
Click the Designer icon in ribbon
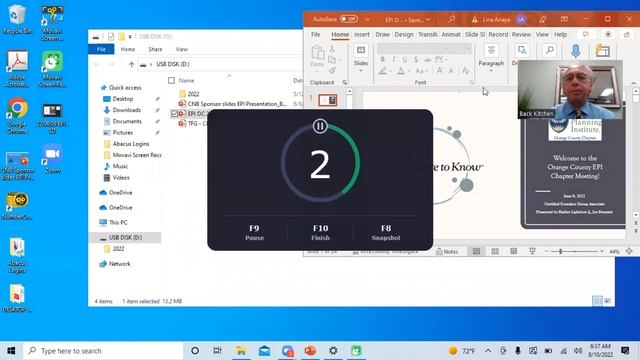602,51
